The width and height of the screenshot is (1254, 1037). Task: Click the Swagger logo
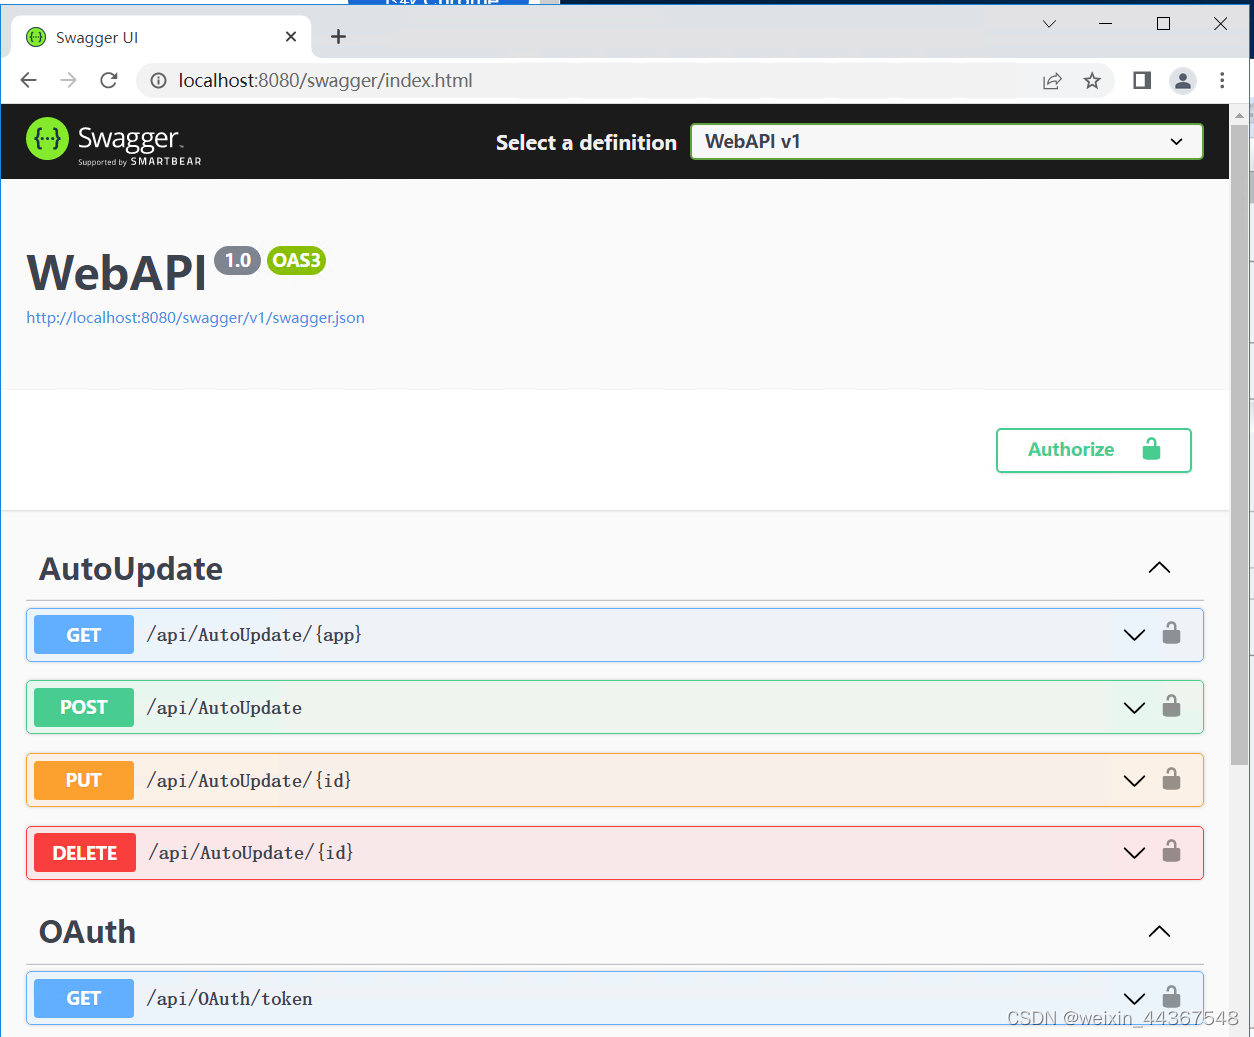pyautogui.click(x=114, y=141)
